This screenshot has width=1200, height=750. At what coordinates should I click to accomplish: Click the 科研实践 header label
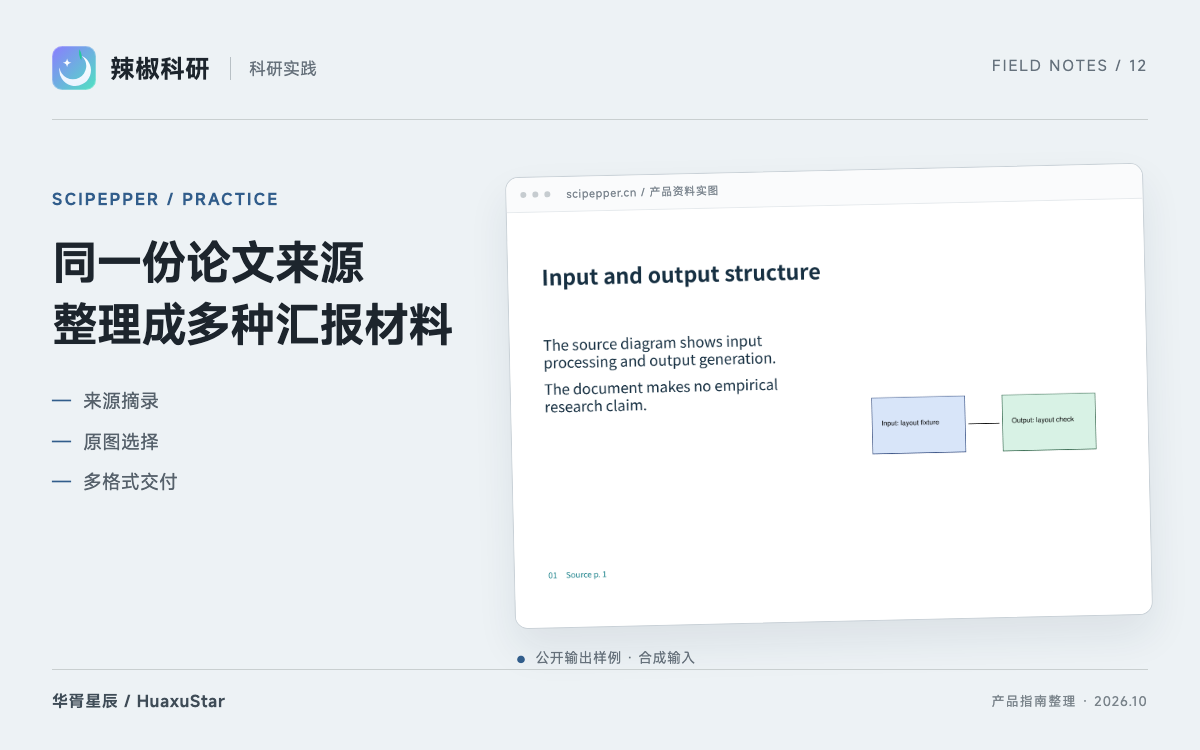tap(283, 68)
